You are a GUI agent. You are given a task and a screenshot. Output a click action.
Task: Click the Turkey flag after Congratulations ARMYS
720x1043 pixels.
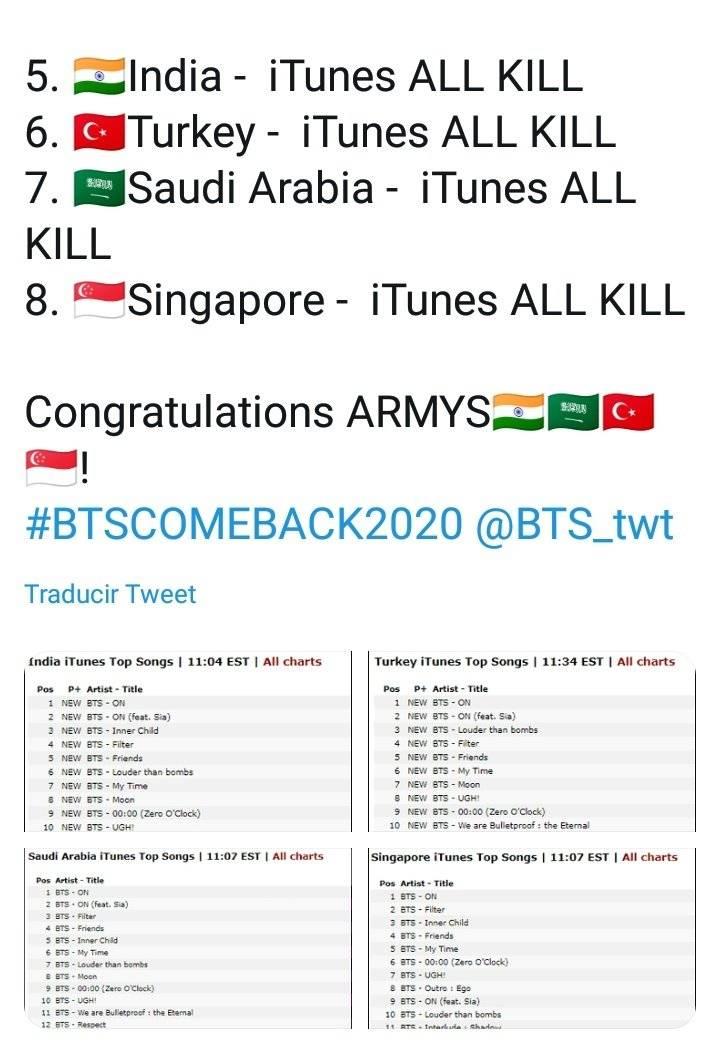click(628, 412)
